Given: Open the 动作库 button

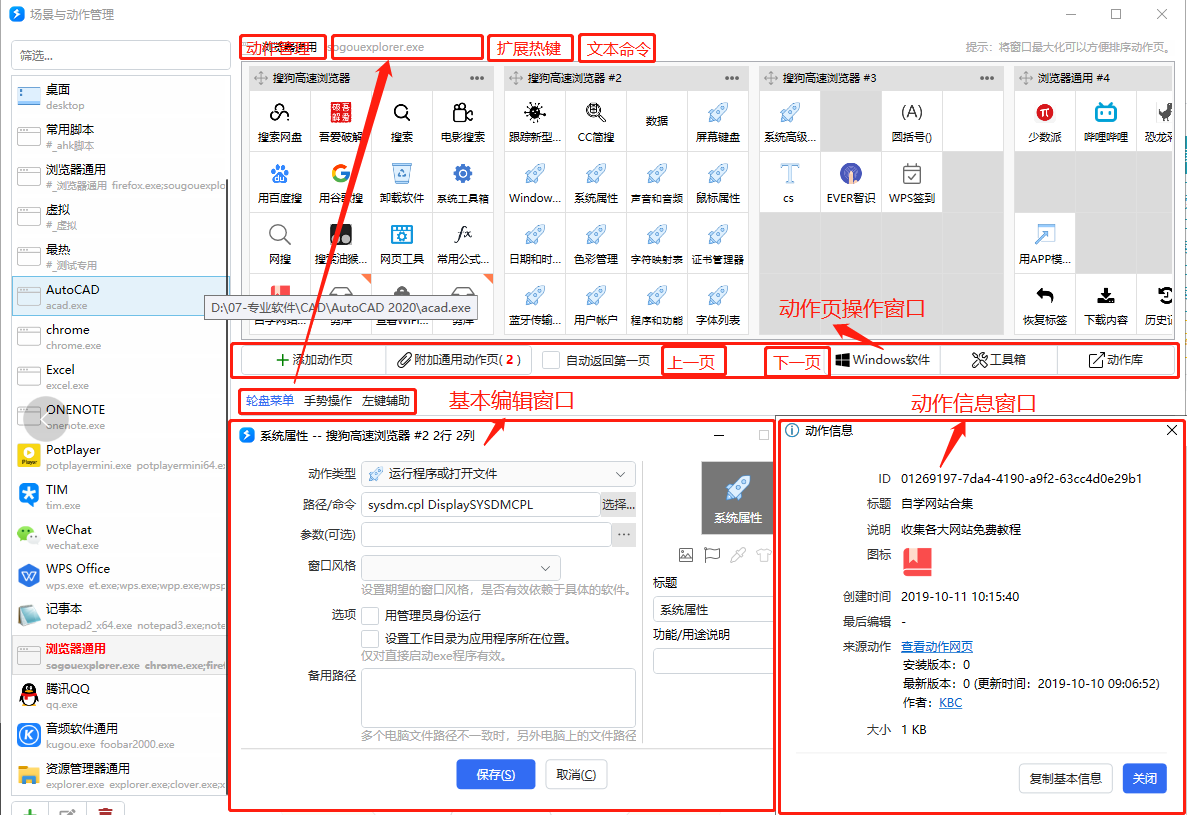Looking at the screenshot, I should coord(1116,360).
